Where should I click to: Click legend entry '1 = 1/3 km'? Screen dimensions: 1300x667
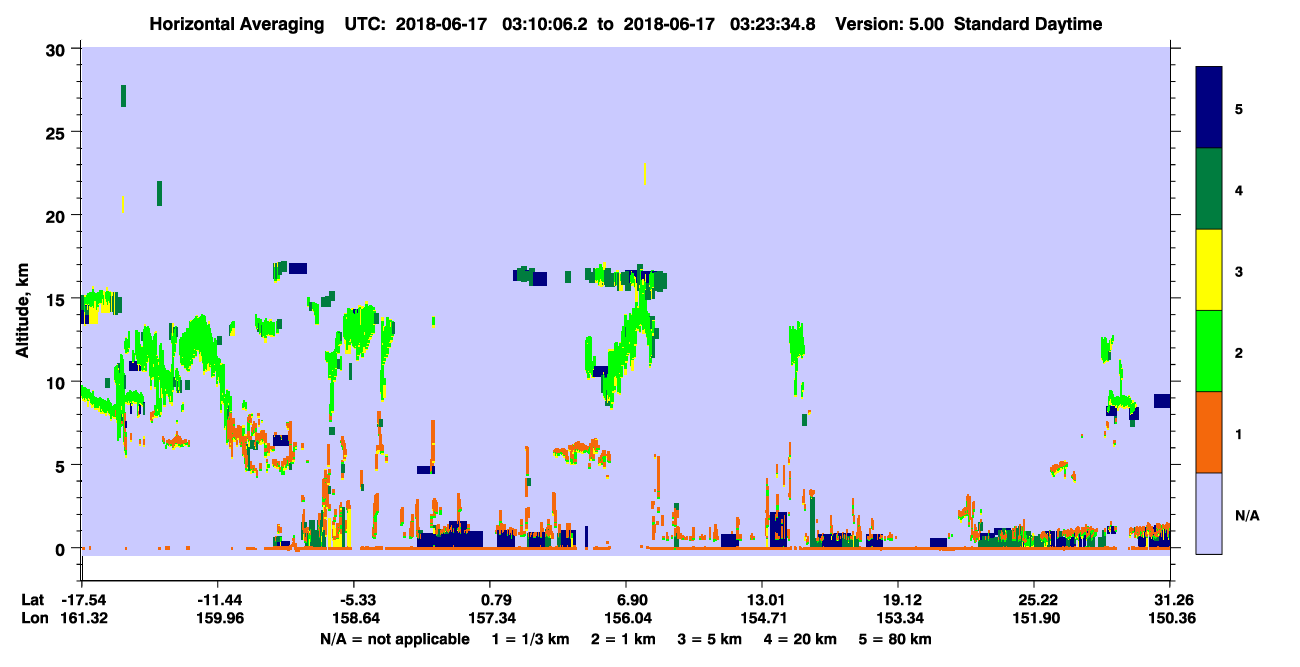click(532, 639)
